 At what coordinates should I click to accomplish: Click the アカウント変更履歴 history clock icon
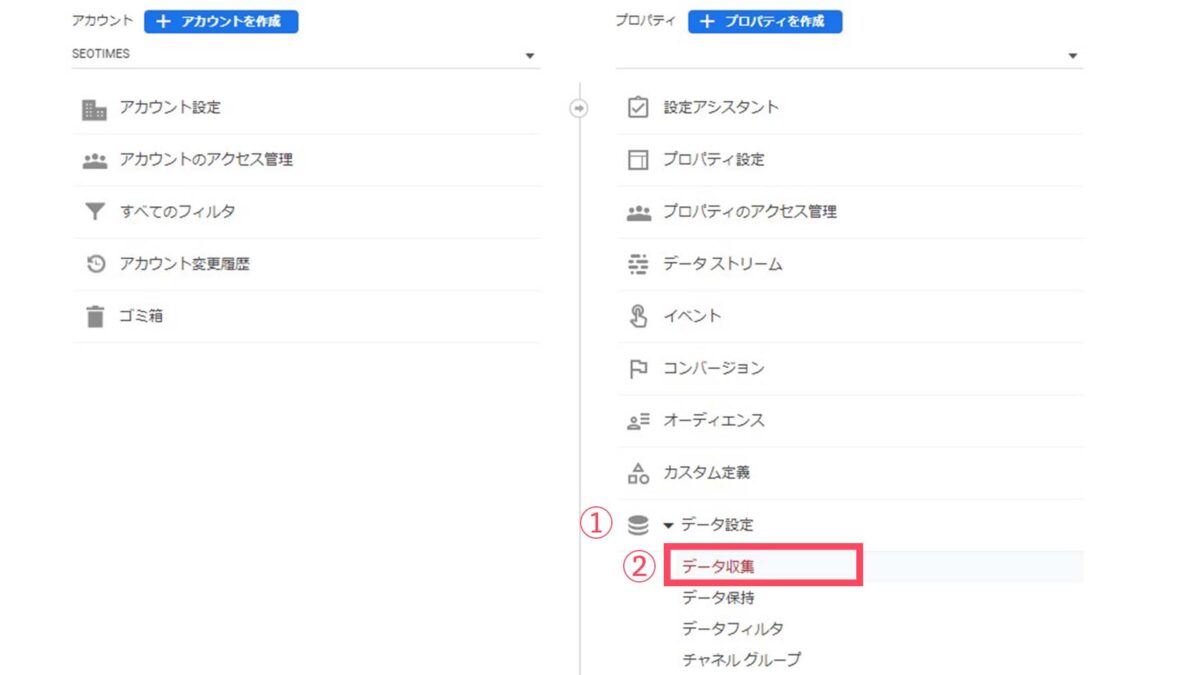(x=95, y=265)
